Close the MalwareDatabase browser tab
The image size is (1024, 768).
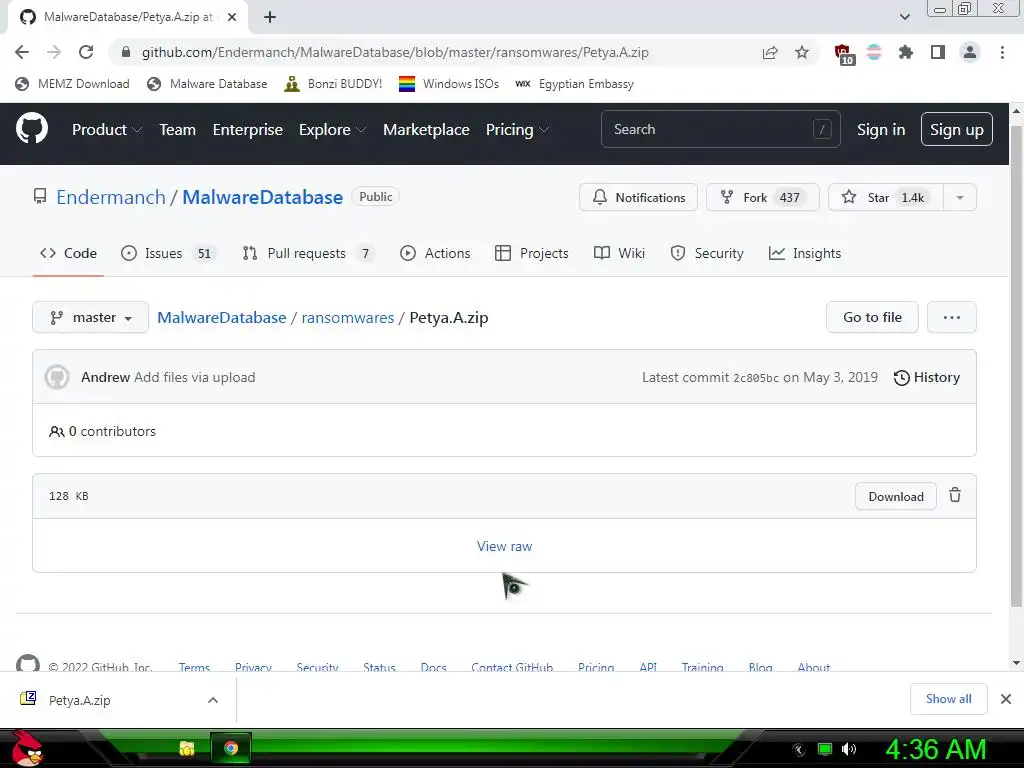(x=232, y=17)
